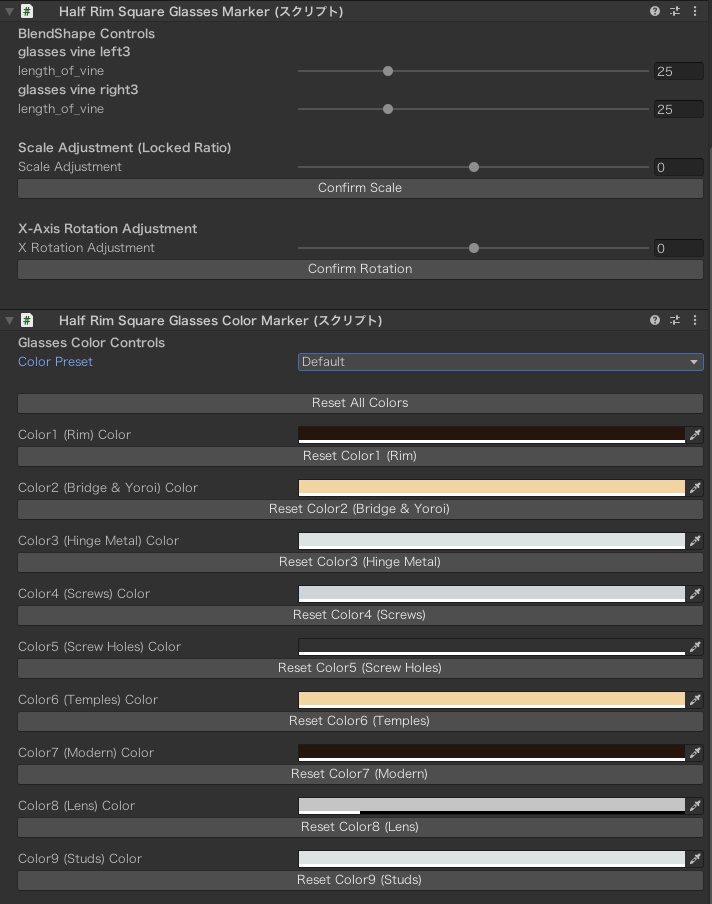Click Reset All Colors

[x=360, y=403]
